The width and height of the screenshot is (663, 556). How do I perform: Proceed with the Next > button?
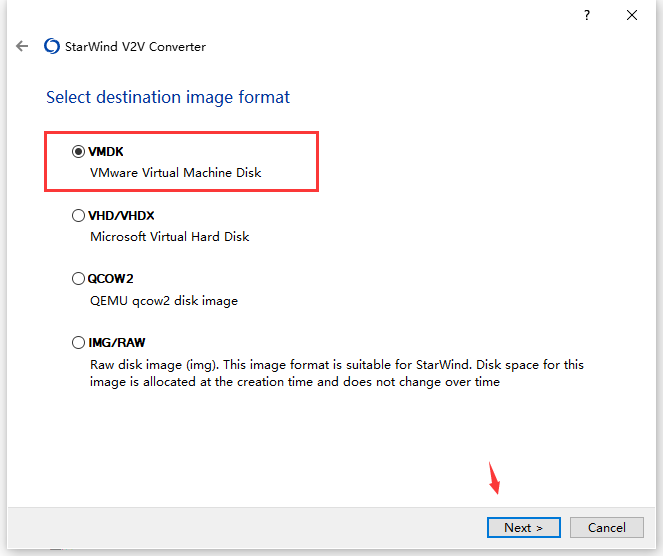(523, 528)
